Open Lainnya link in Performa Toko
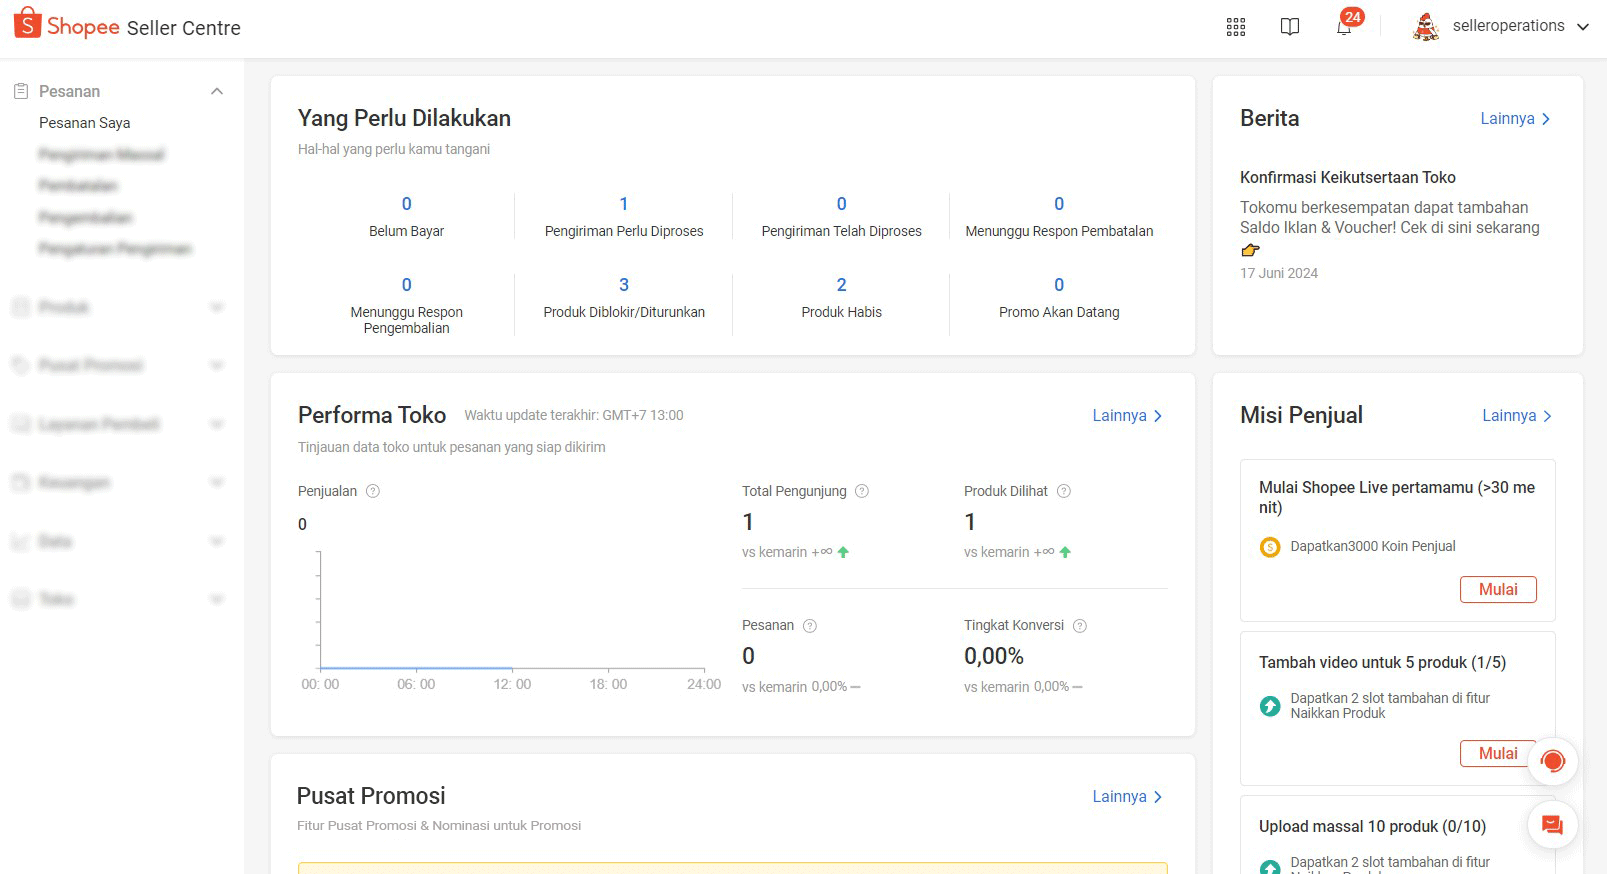 coord(1127,416)
